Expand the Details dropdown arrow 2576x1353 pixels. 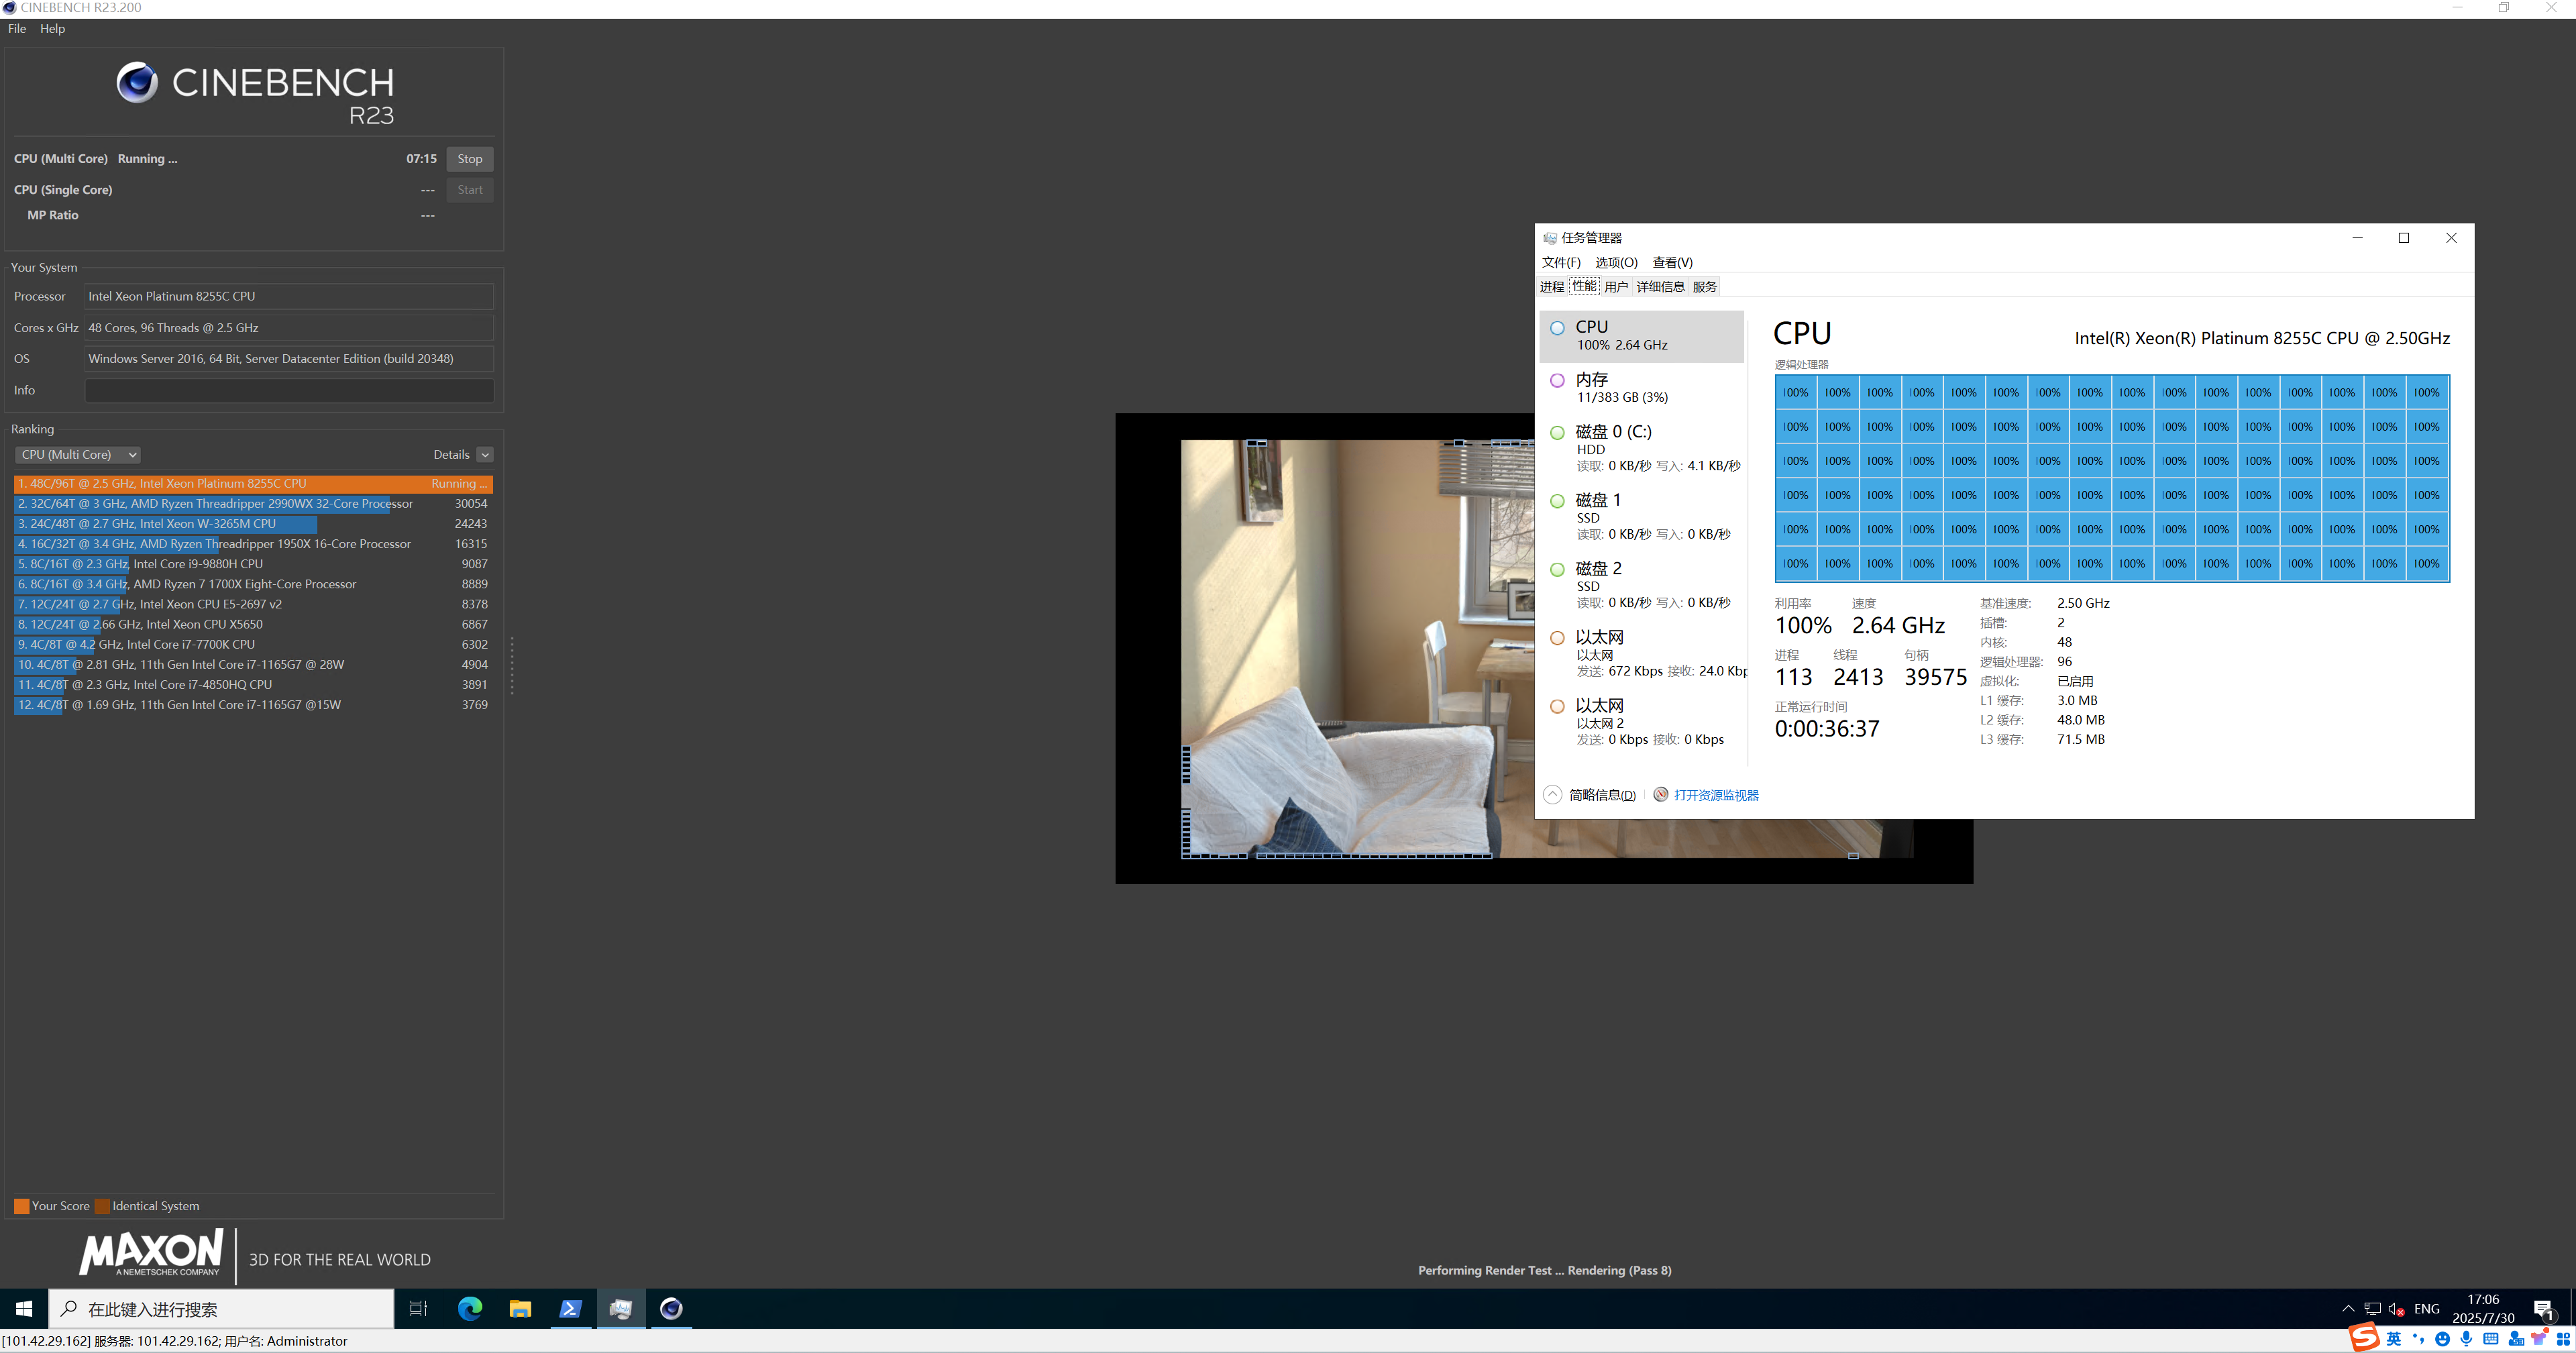(485, 455)
